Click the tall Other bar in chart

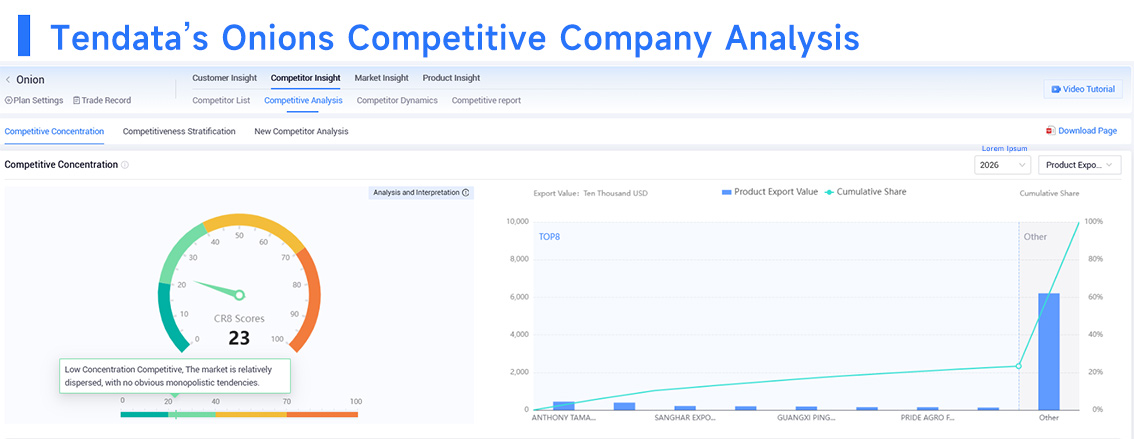tap(1049, 351)
